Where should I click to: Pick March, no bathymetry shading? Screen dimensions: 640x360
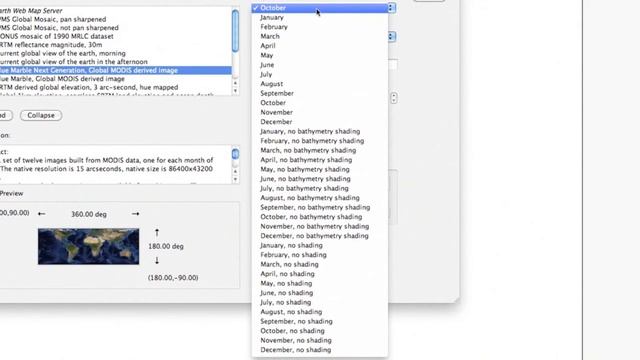click(320, 150)
